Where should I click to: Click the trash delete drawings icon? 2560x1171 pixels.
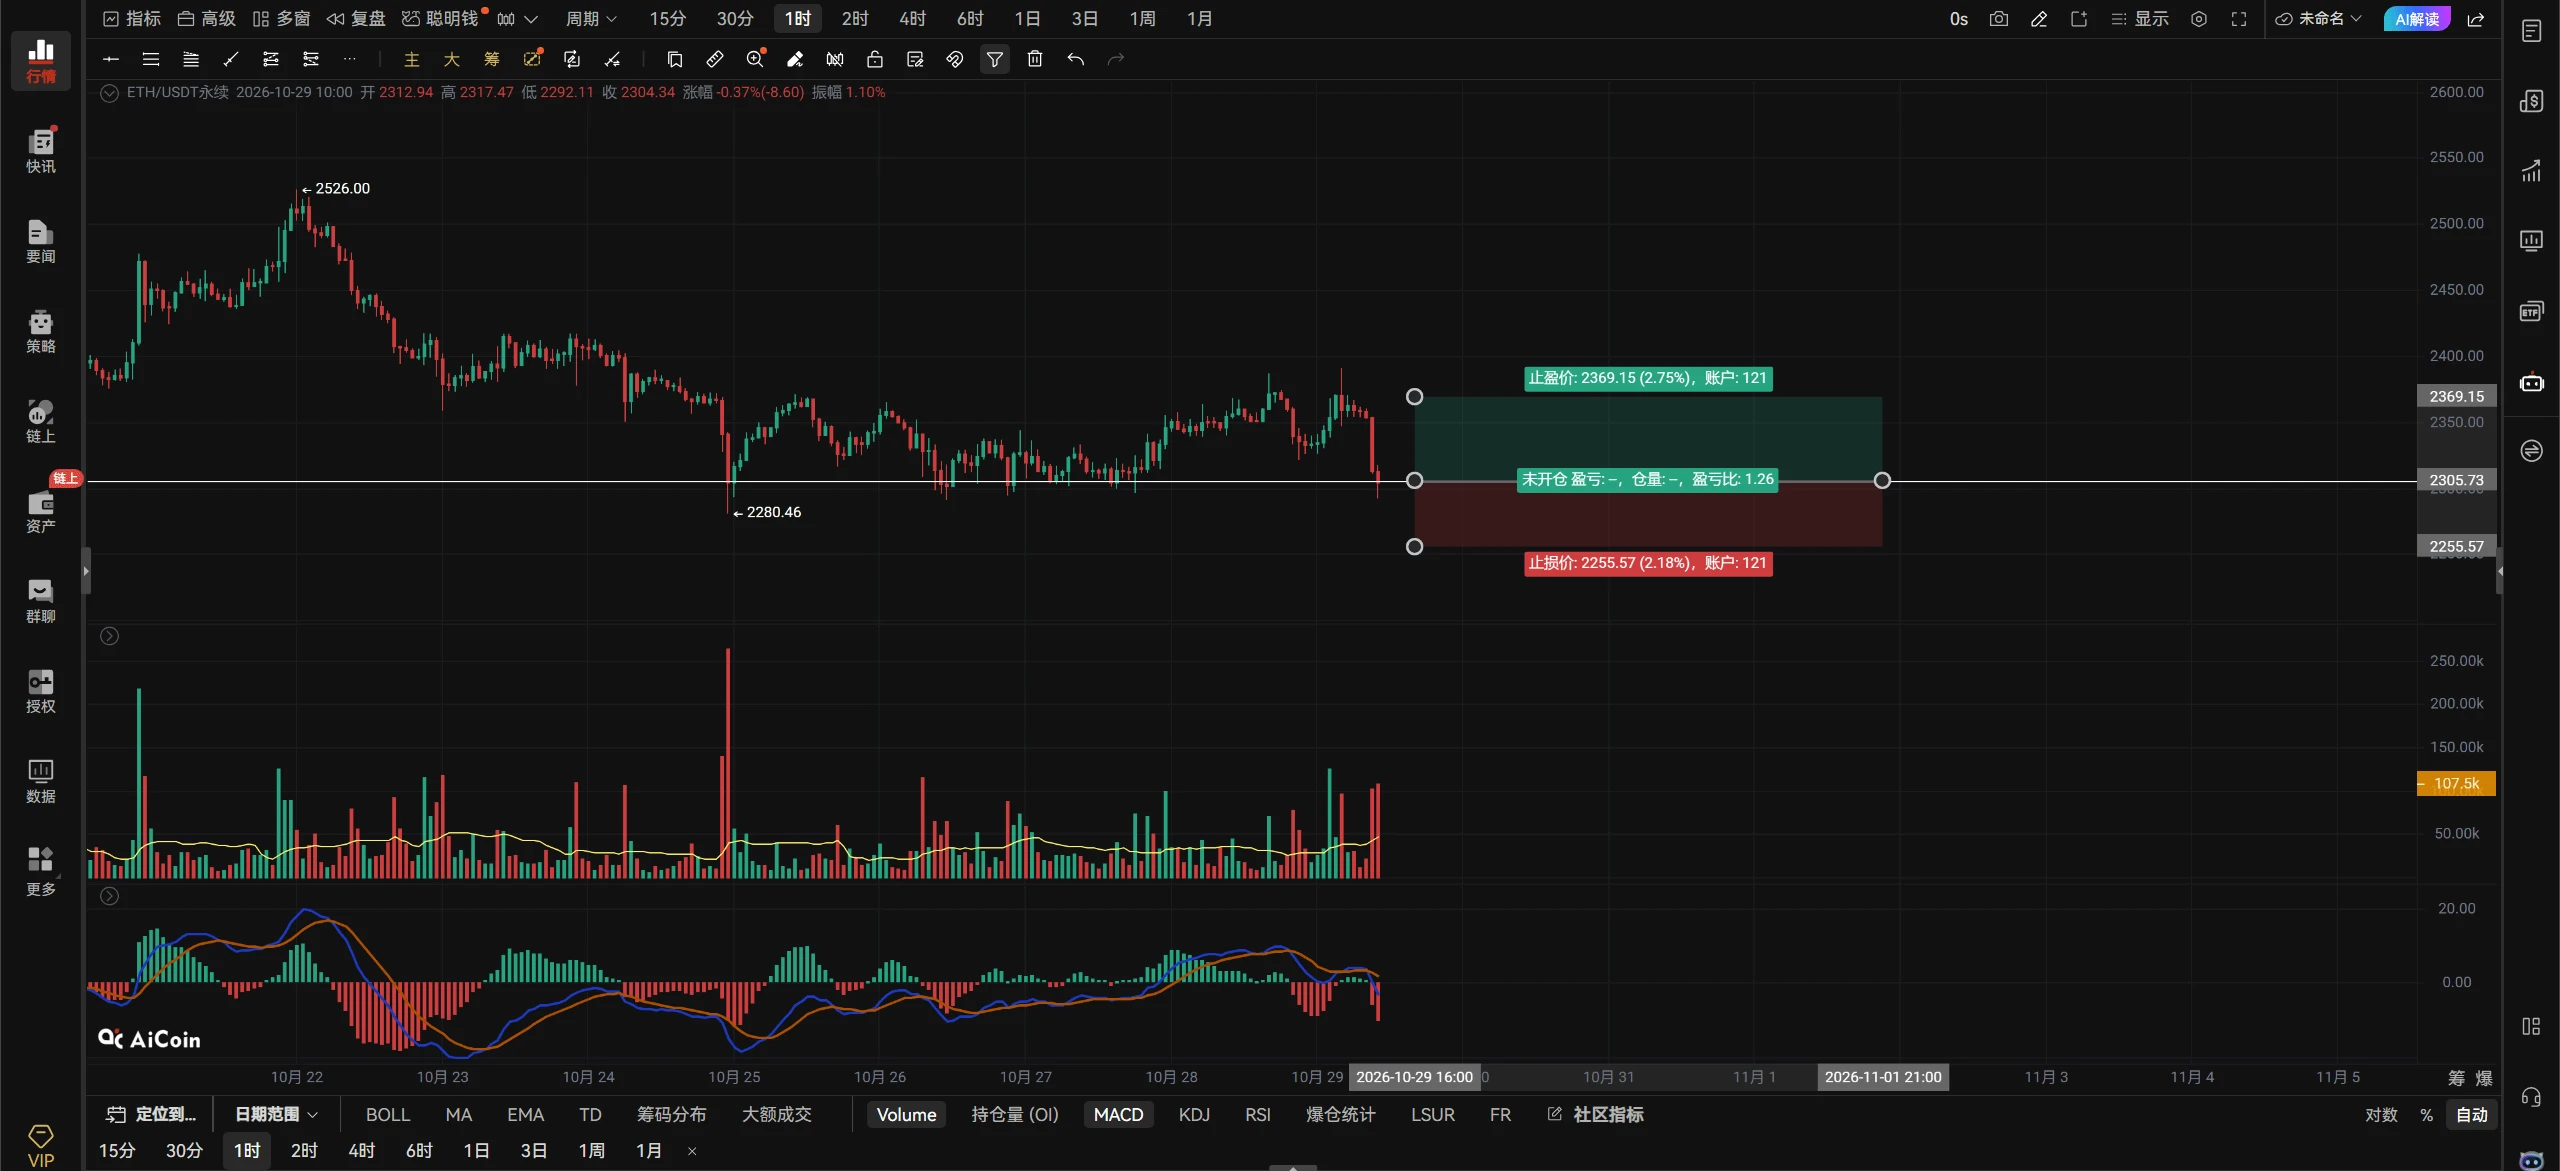(1035, 59)
